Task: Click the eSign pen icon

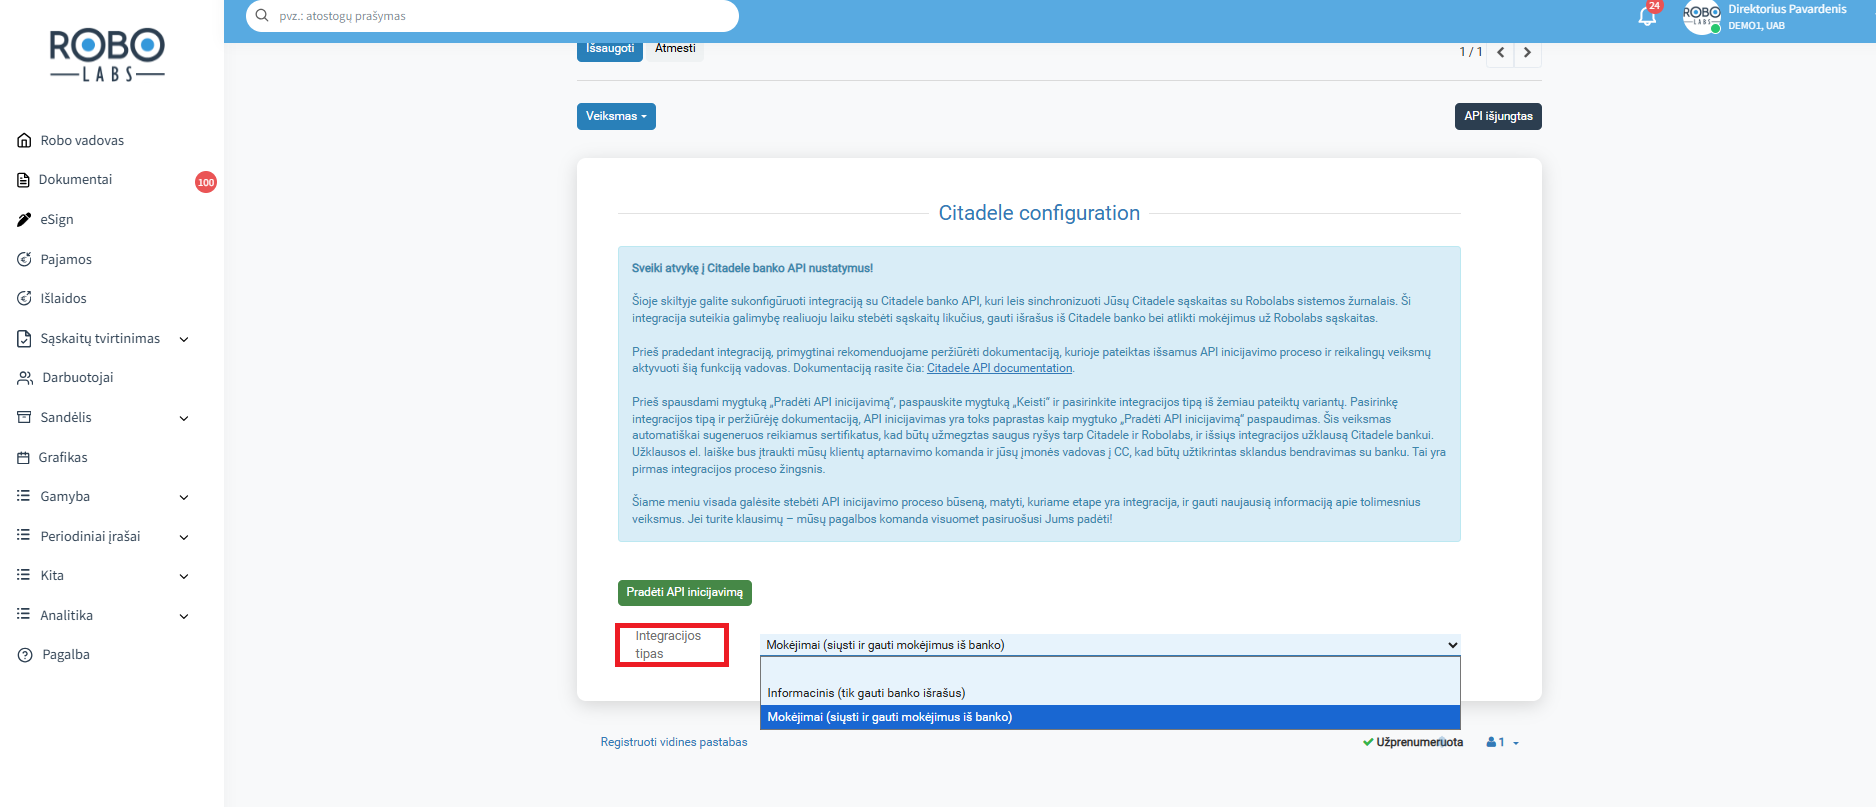Action: (x=24, y=220)
